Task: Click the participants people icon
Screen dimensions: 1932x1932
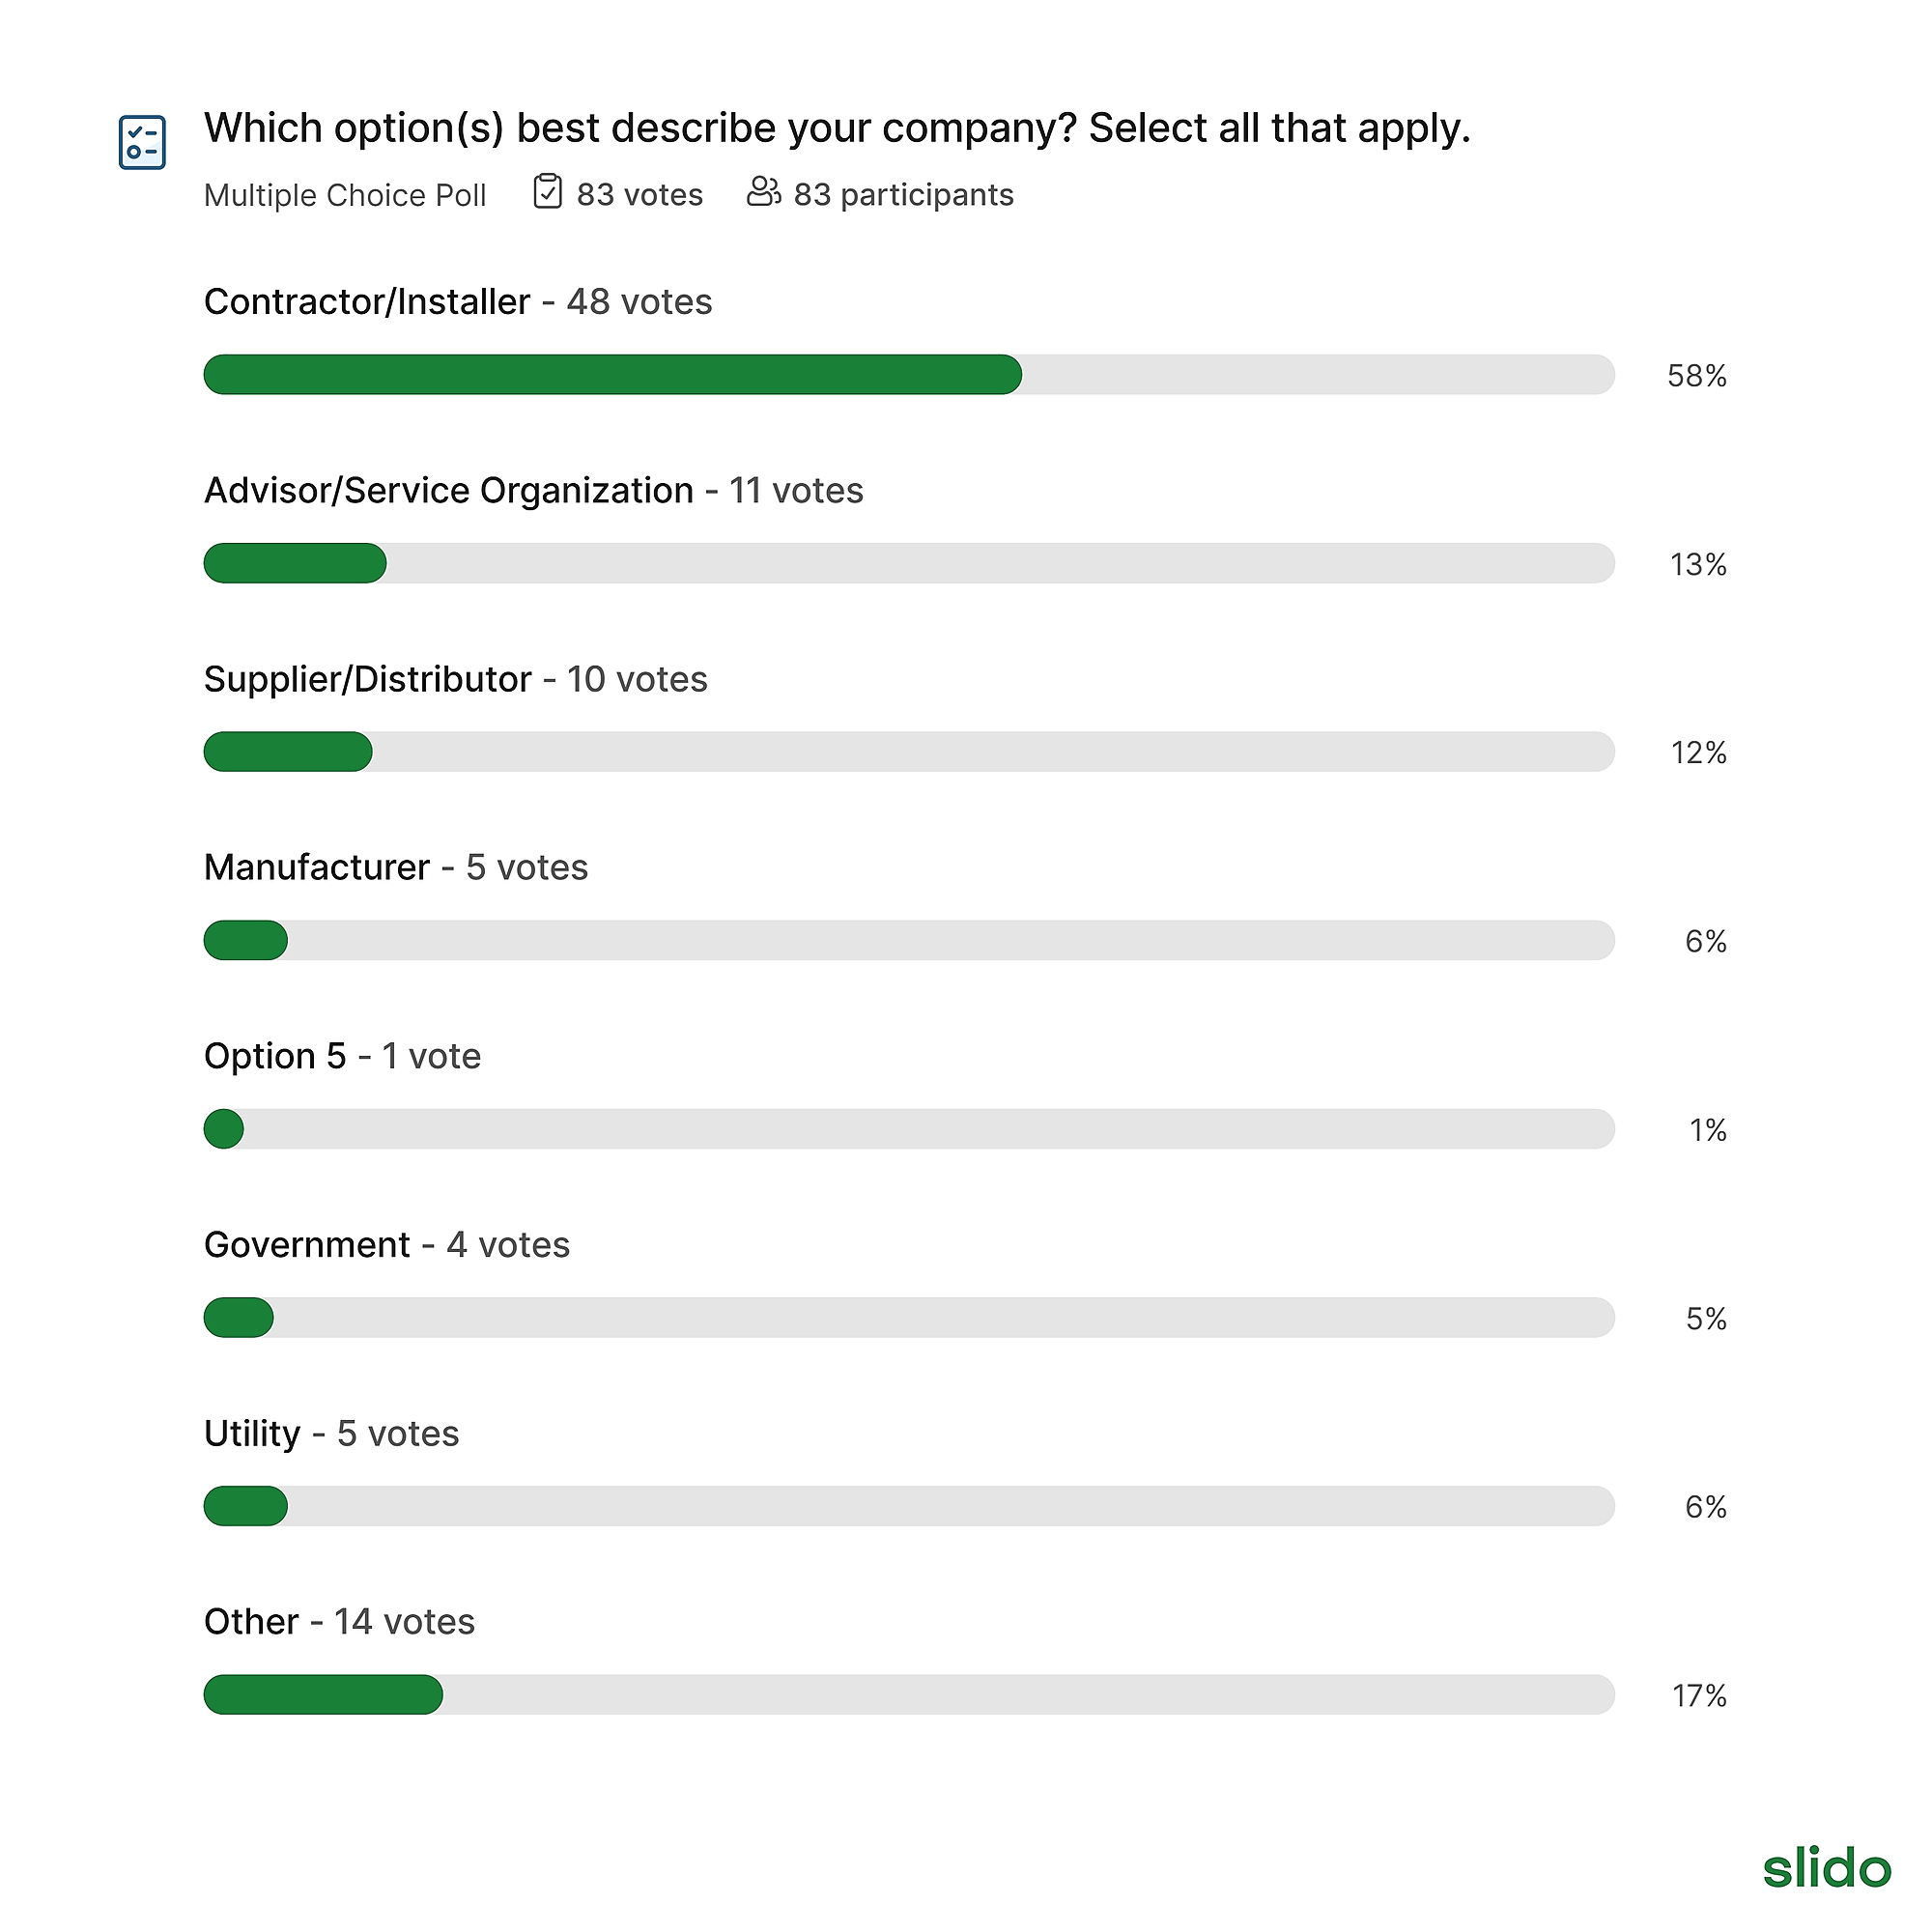Action: 764,191
